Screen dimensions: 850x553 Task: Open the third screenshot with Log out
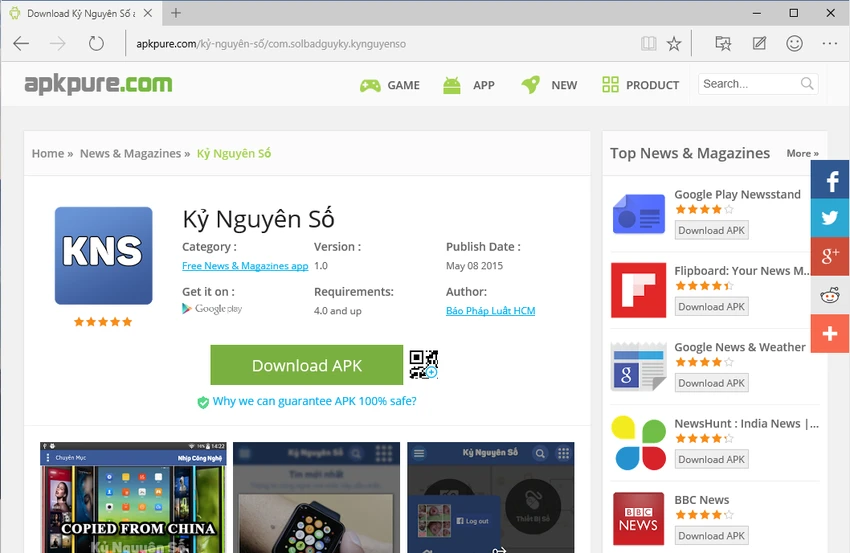point(491,498)
